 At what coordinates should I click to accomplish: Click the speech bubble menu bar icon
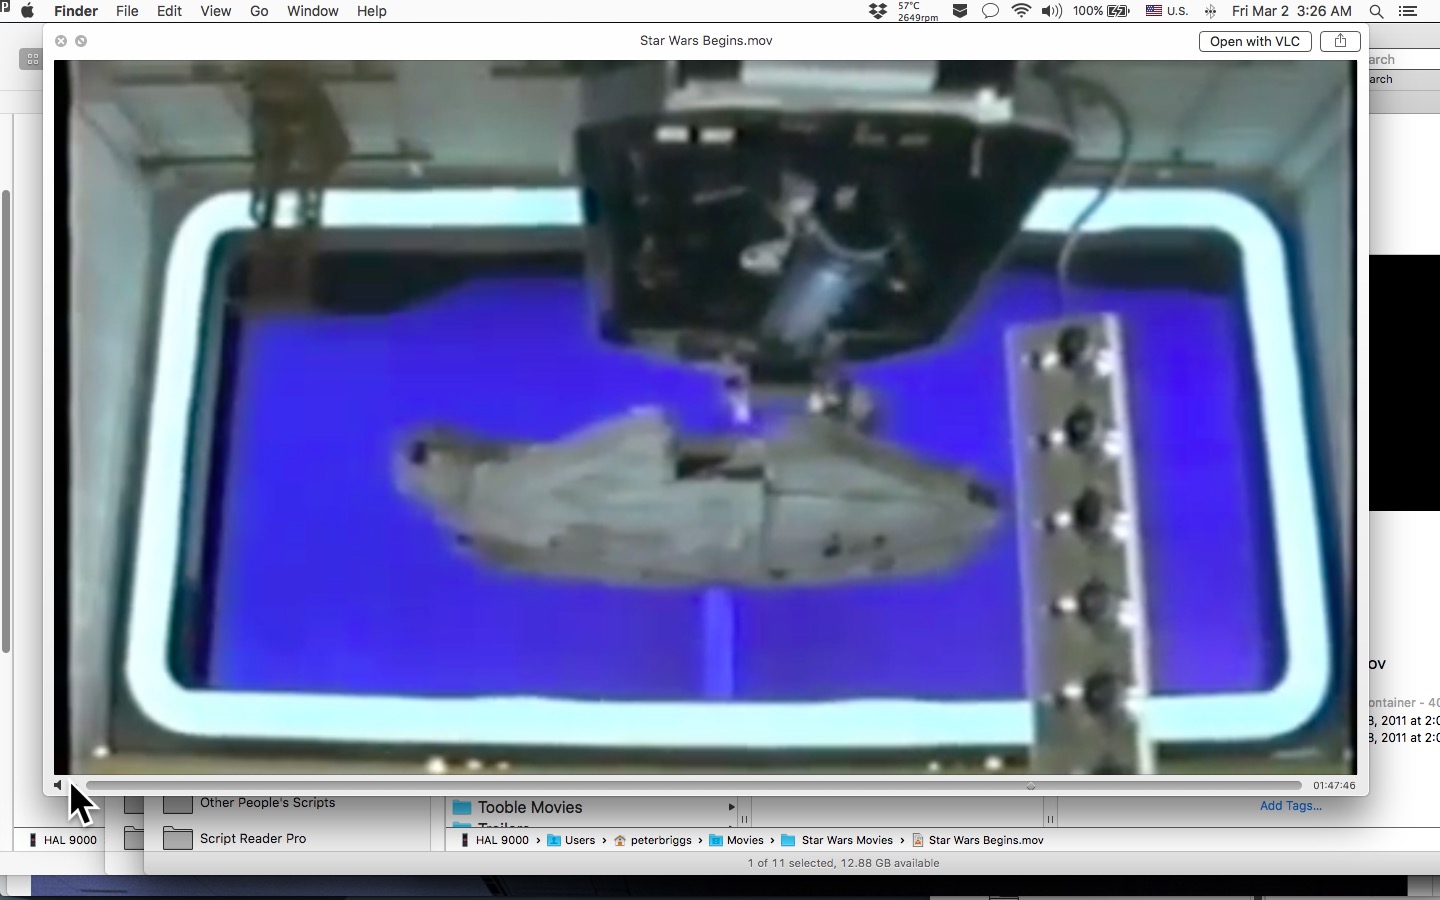(x=990, y=11)
